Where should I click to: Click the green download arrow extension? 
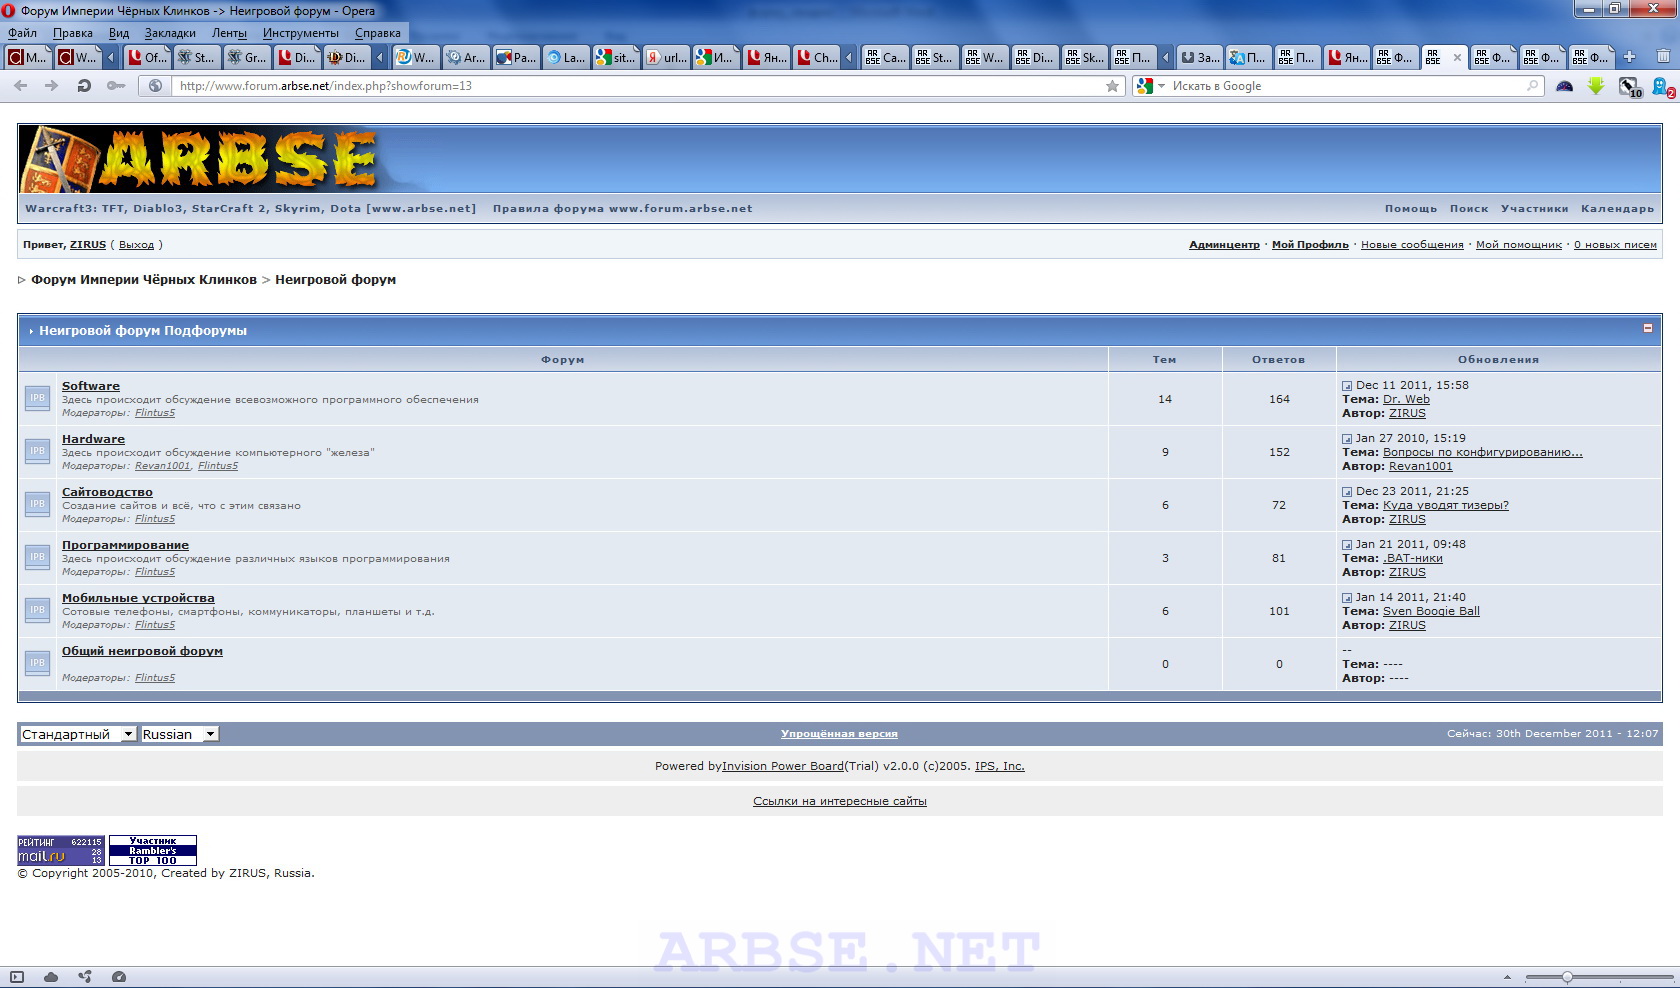pyautogui.click(x=1596, y=86)
